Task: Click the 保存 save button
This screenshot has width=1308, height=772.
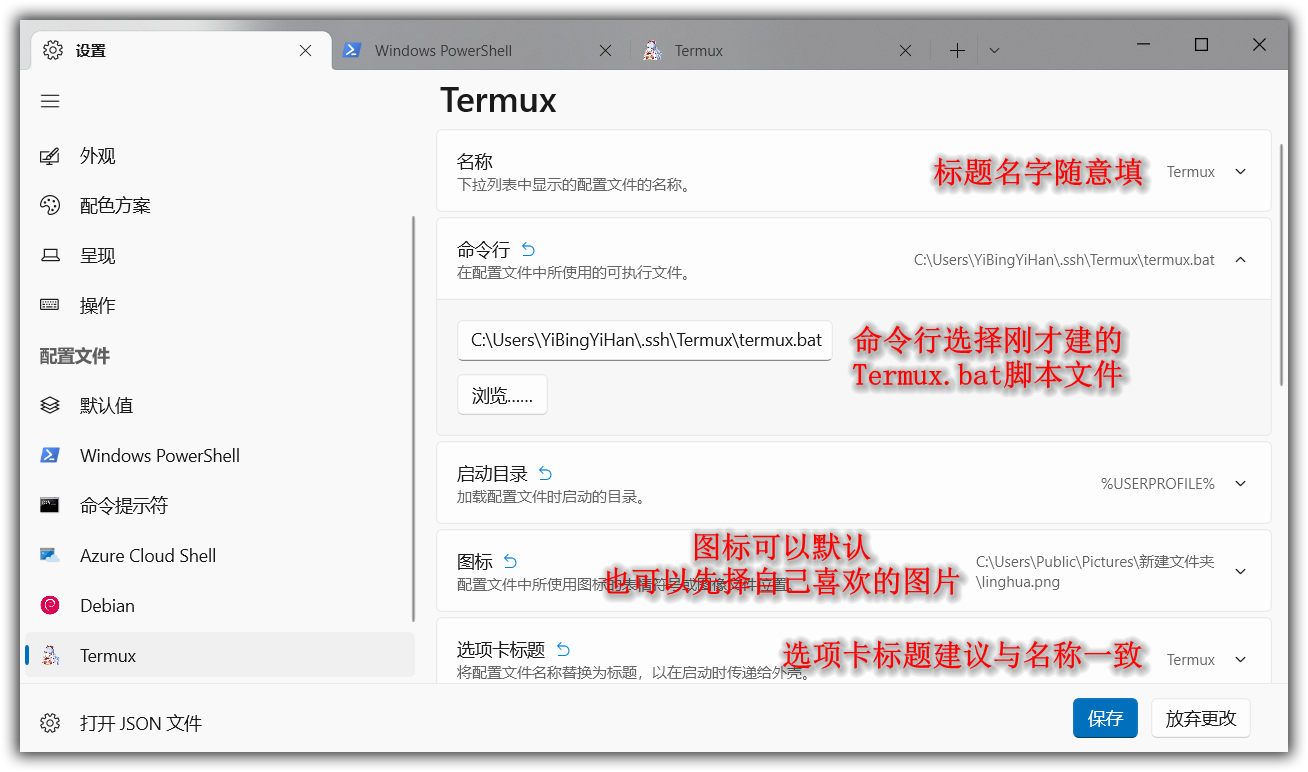Action: coord(1105,718)
